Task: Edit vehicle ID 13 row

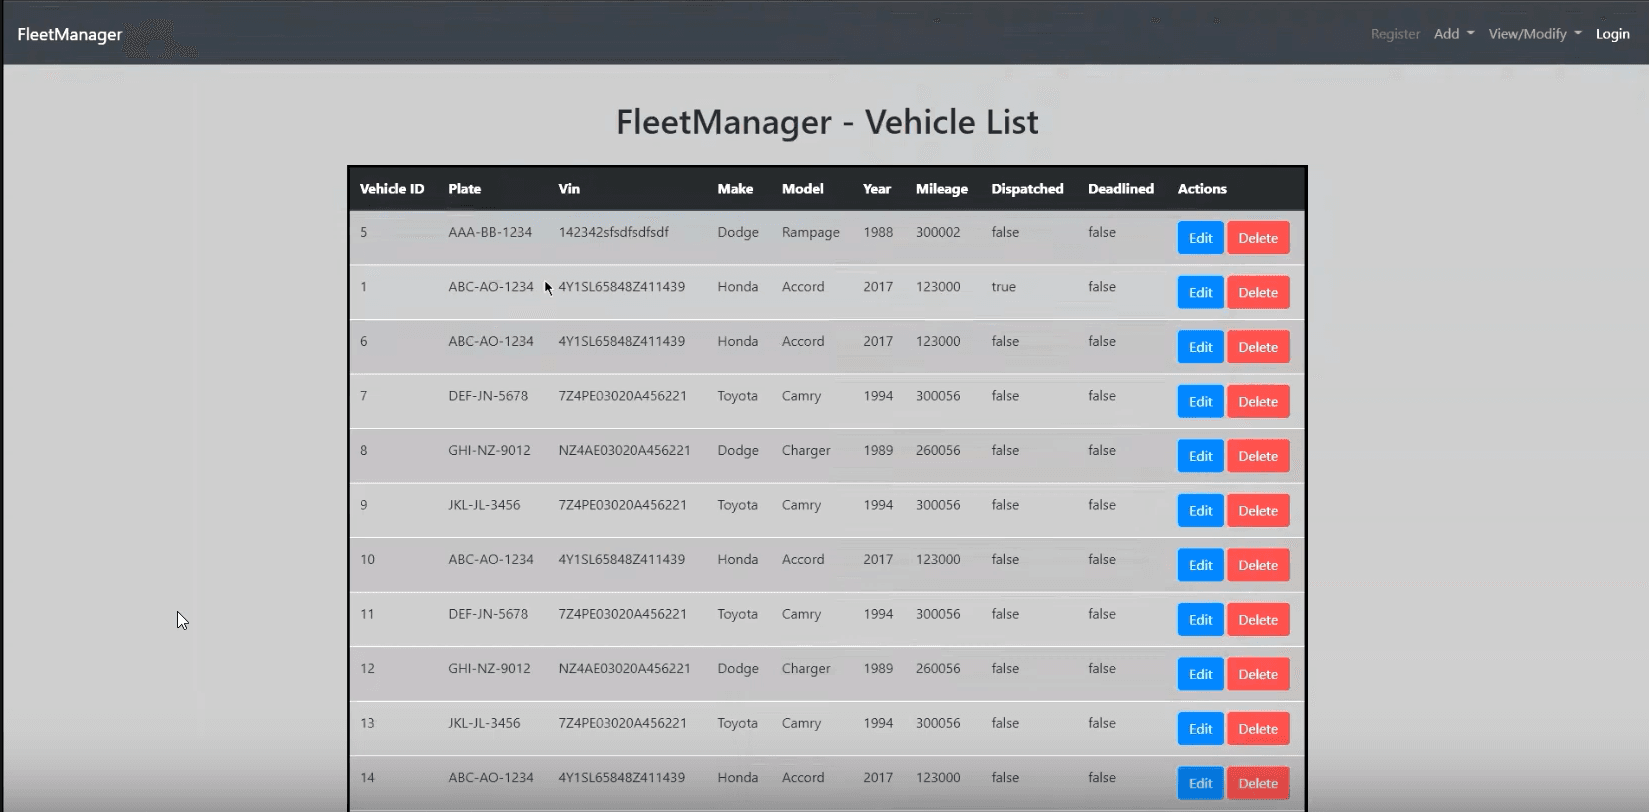Action: coord(1201,729)
